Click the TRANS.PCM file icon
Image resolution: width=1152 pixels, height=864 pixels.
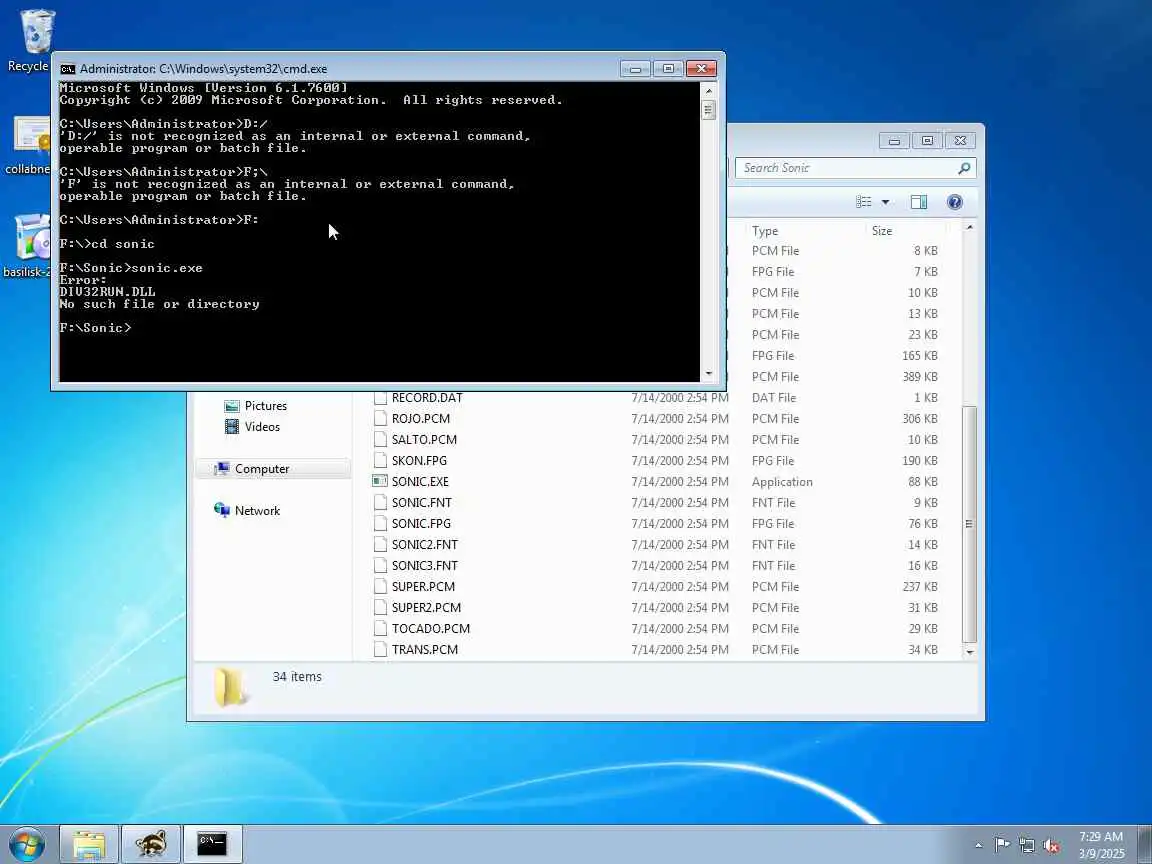(x=380, y=649)
